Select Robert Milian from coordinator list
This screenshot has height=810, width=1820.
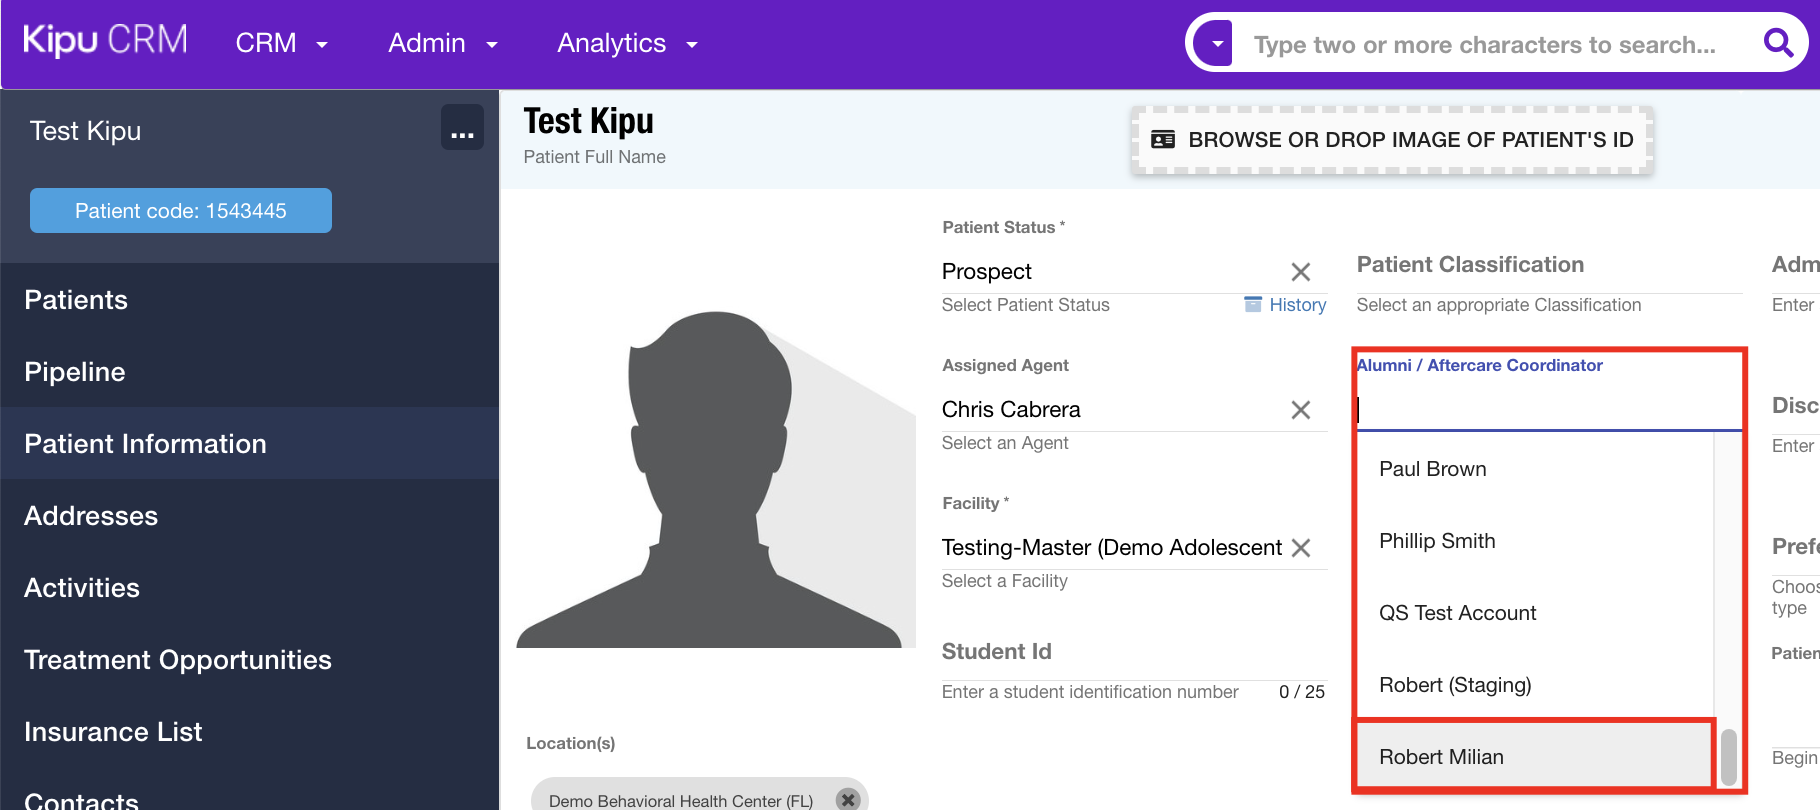pyautogui.click(x=1441, y=757)
